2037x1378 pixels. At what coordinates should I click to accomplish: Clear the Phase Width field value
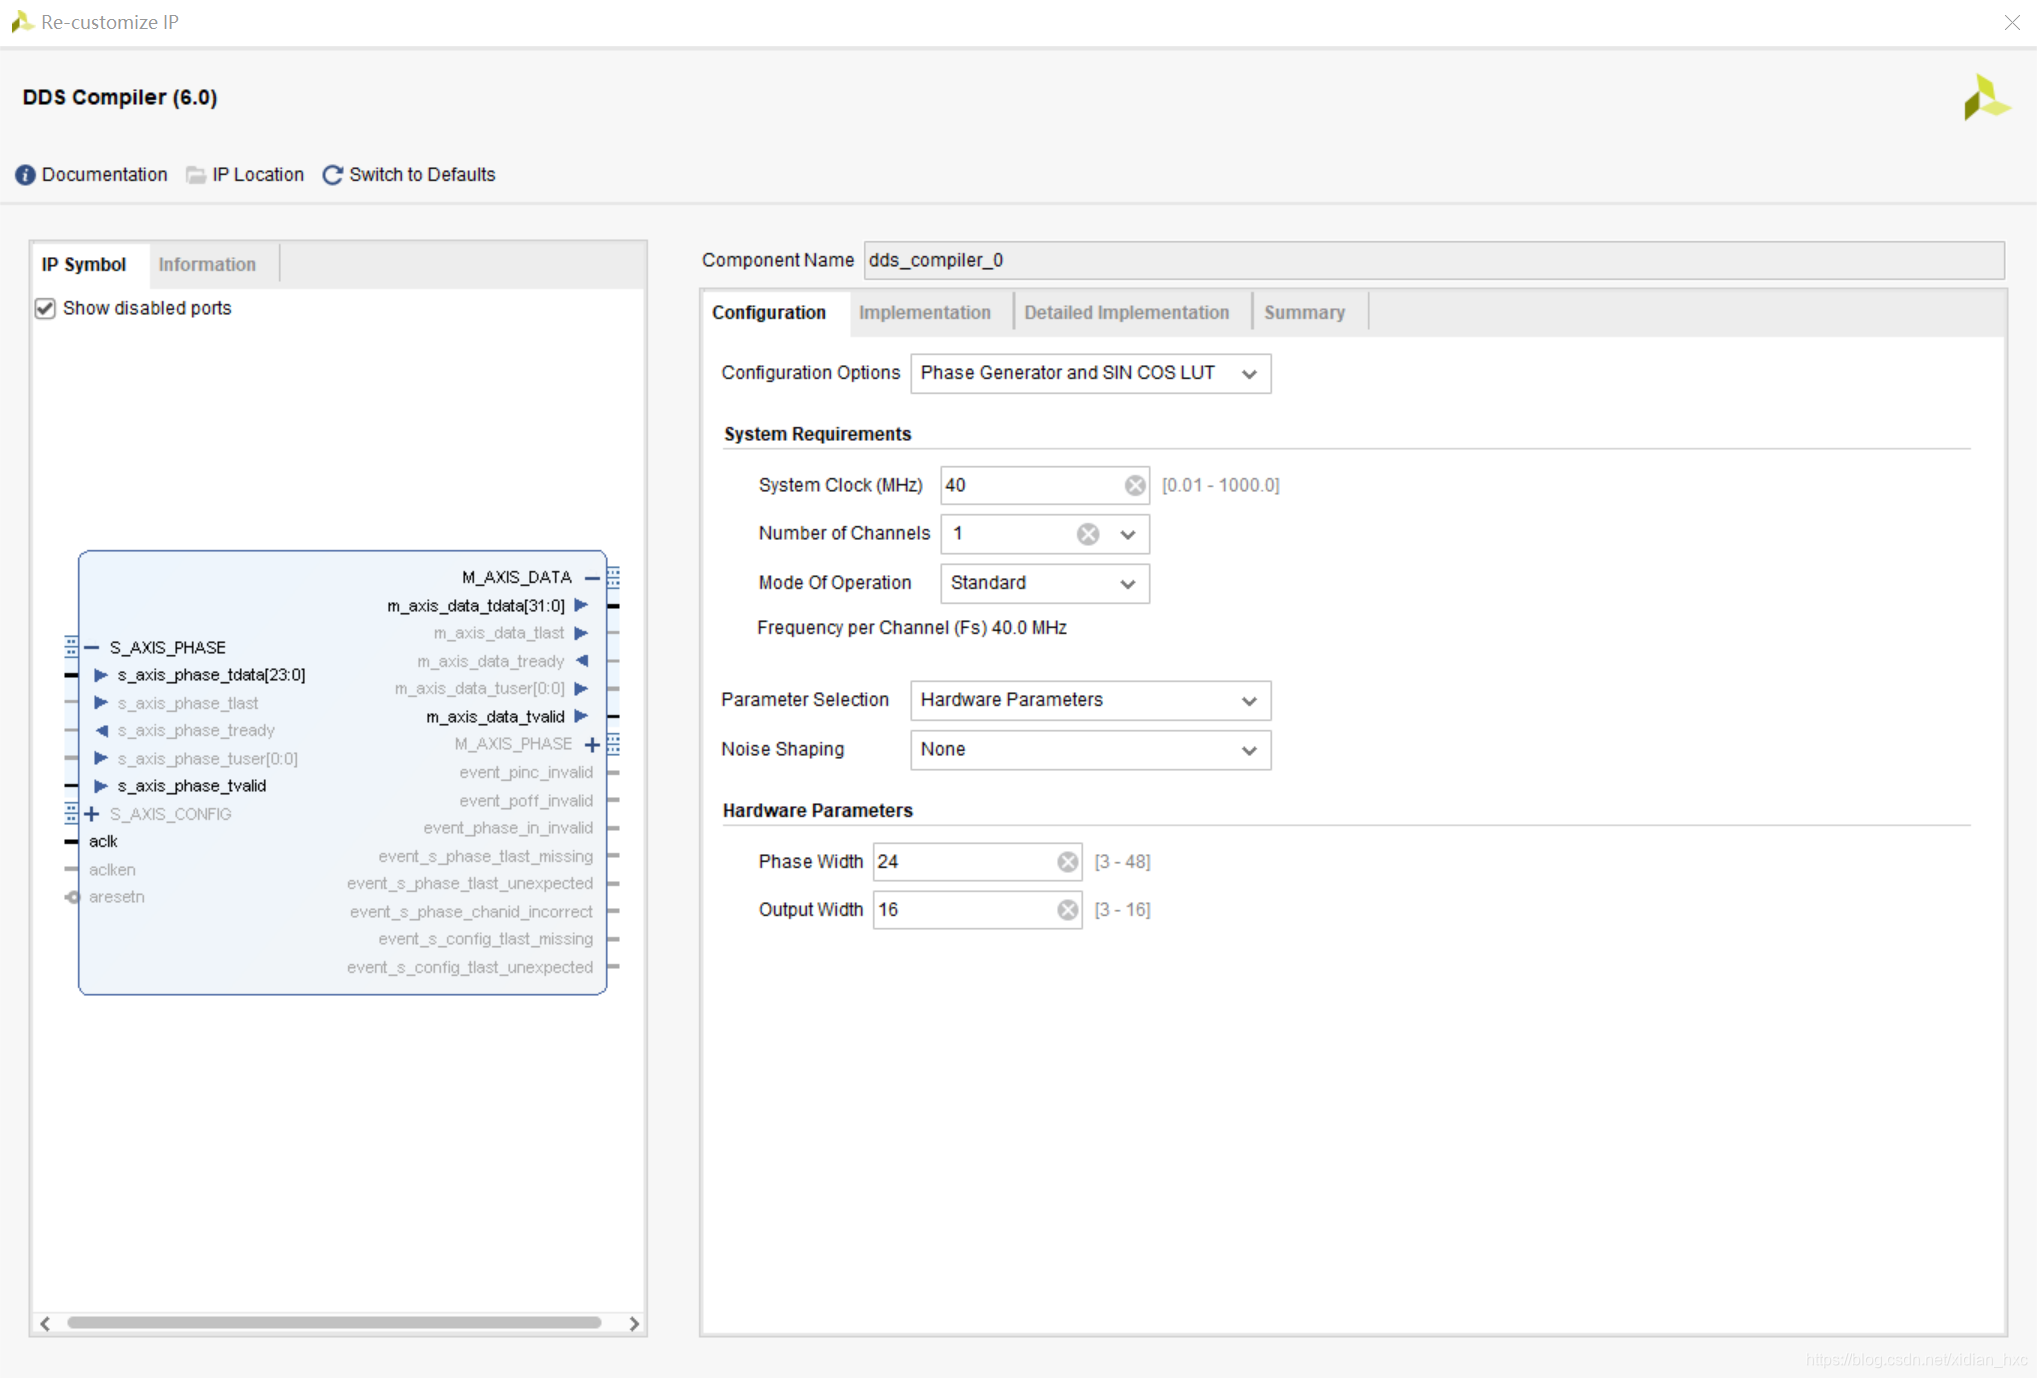click(1067, 862)
